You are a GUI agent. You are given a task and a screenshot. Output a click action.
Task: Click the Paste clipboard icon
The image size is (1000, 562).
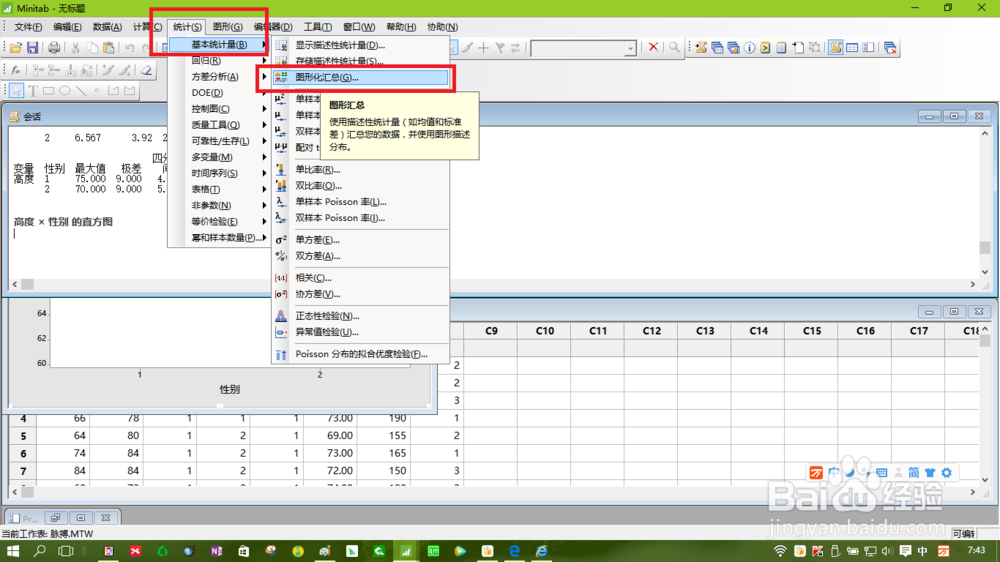(x=108, y=48)
